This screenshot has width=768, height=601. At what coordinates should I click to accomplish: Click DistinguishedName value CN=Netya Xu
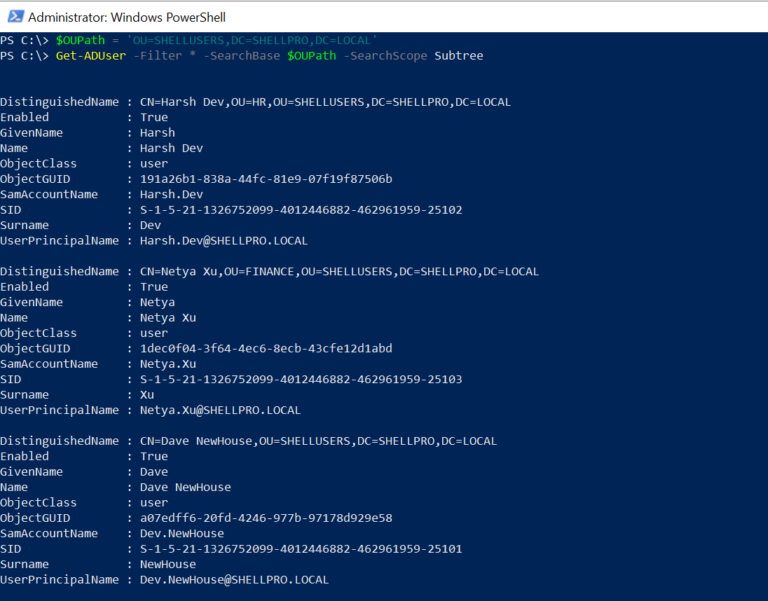(x=339, y=271)
